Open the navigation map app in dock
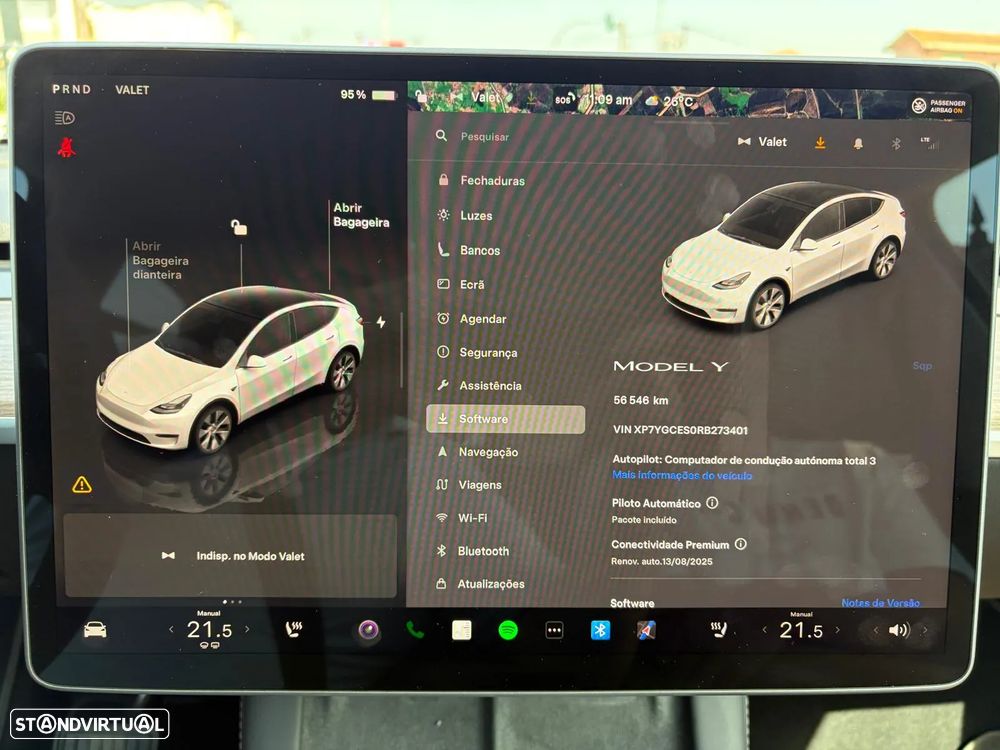Image resolution: width=1000 pixels, height=750 pixels. coord(646,630)
